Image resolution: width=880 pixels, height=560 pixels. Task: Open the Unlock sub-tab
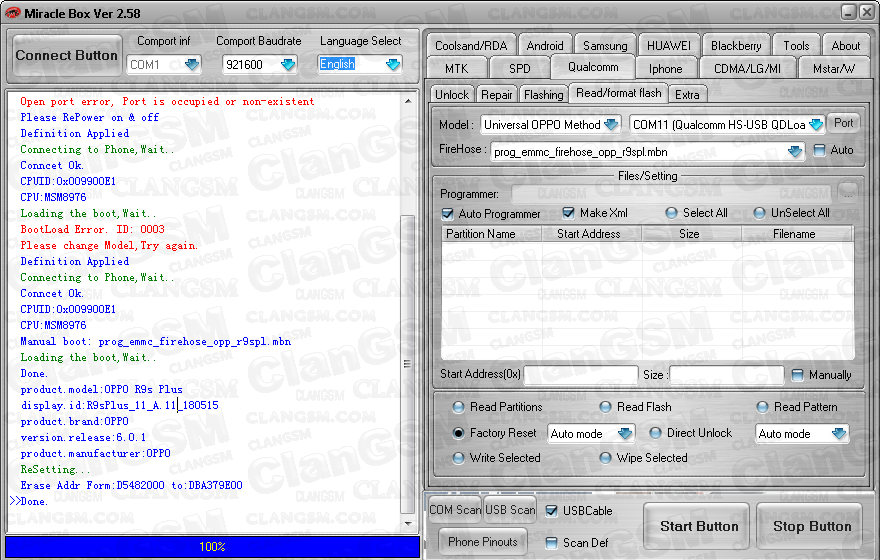tap(452, 94)
